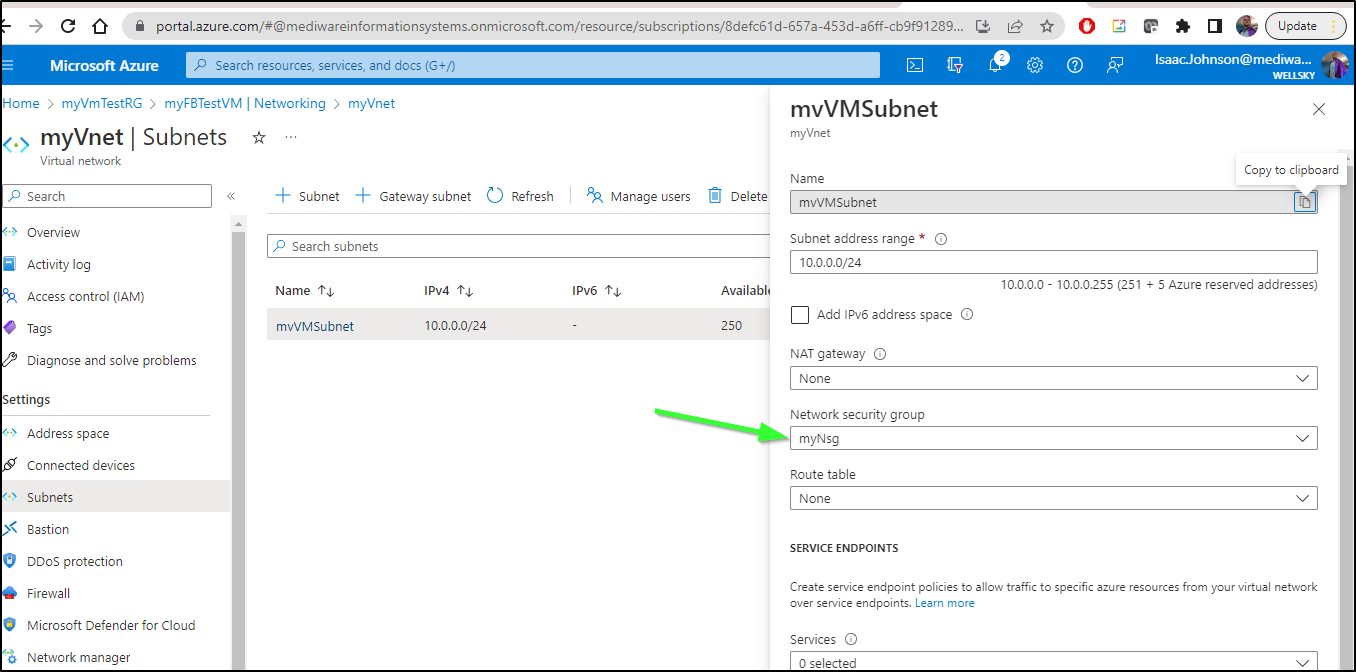This screenshot has width=1356, height=672.
Task: Click Delete in the toolbar
Action: [738, 196]
